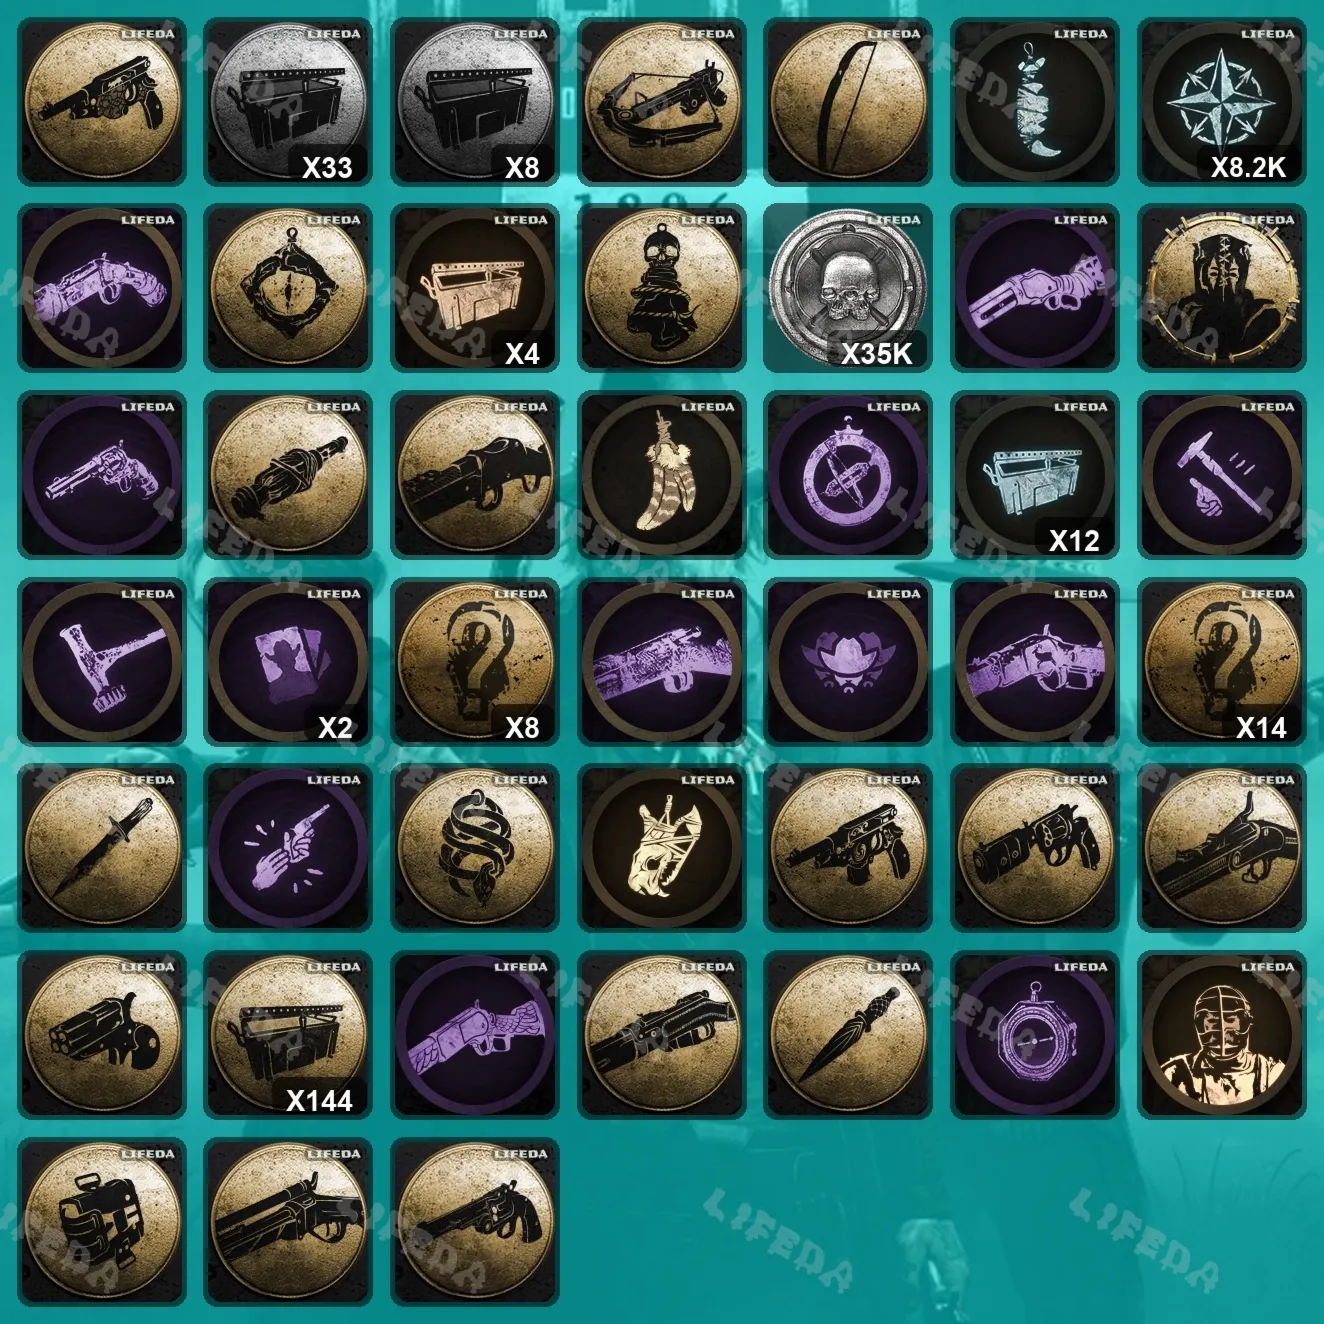Click the coiled snake icon

[x=475, y=848]
